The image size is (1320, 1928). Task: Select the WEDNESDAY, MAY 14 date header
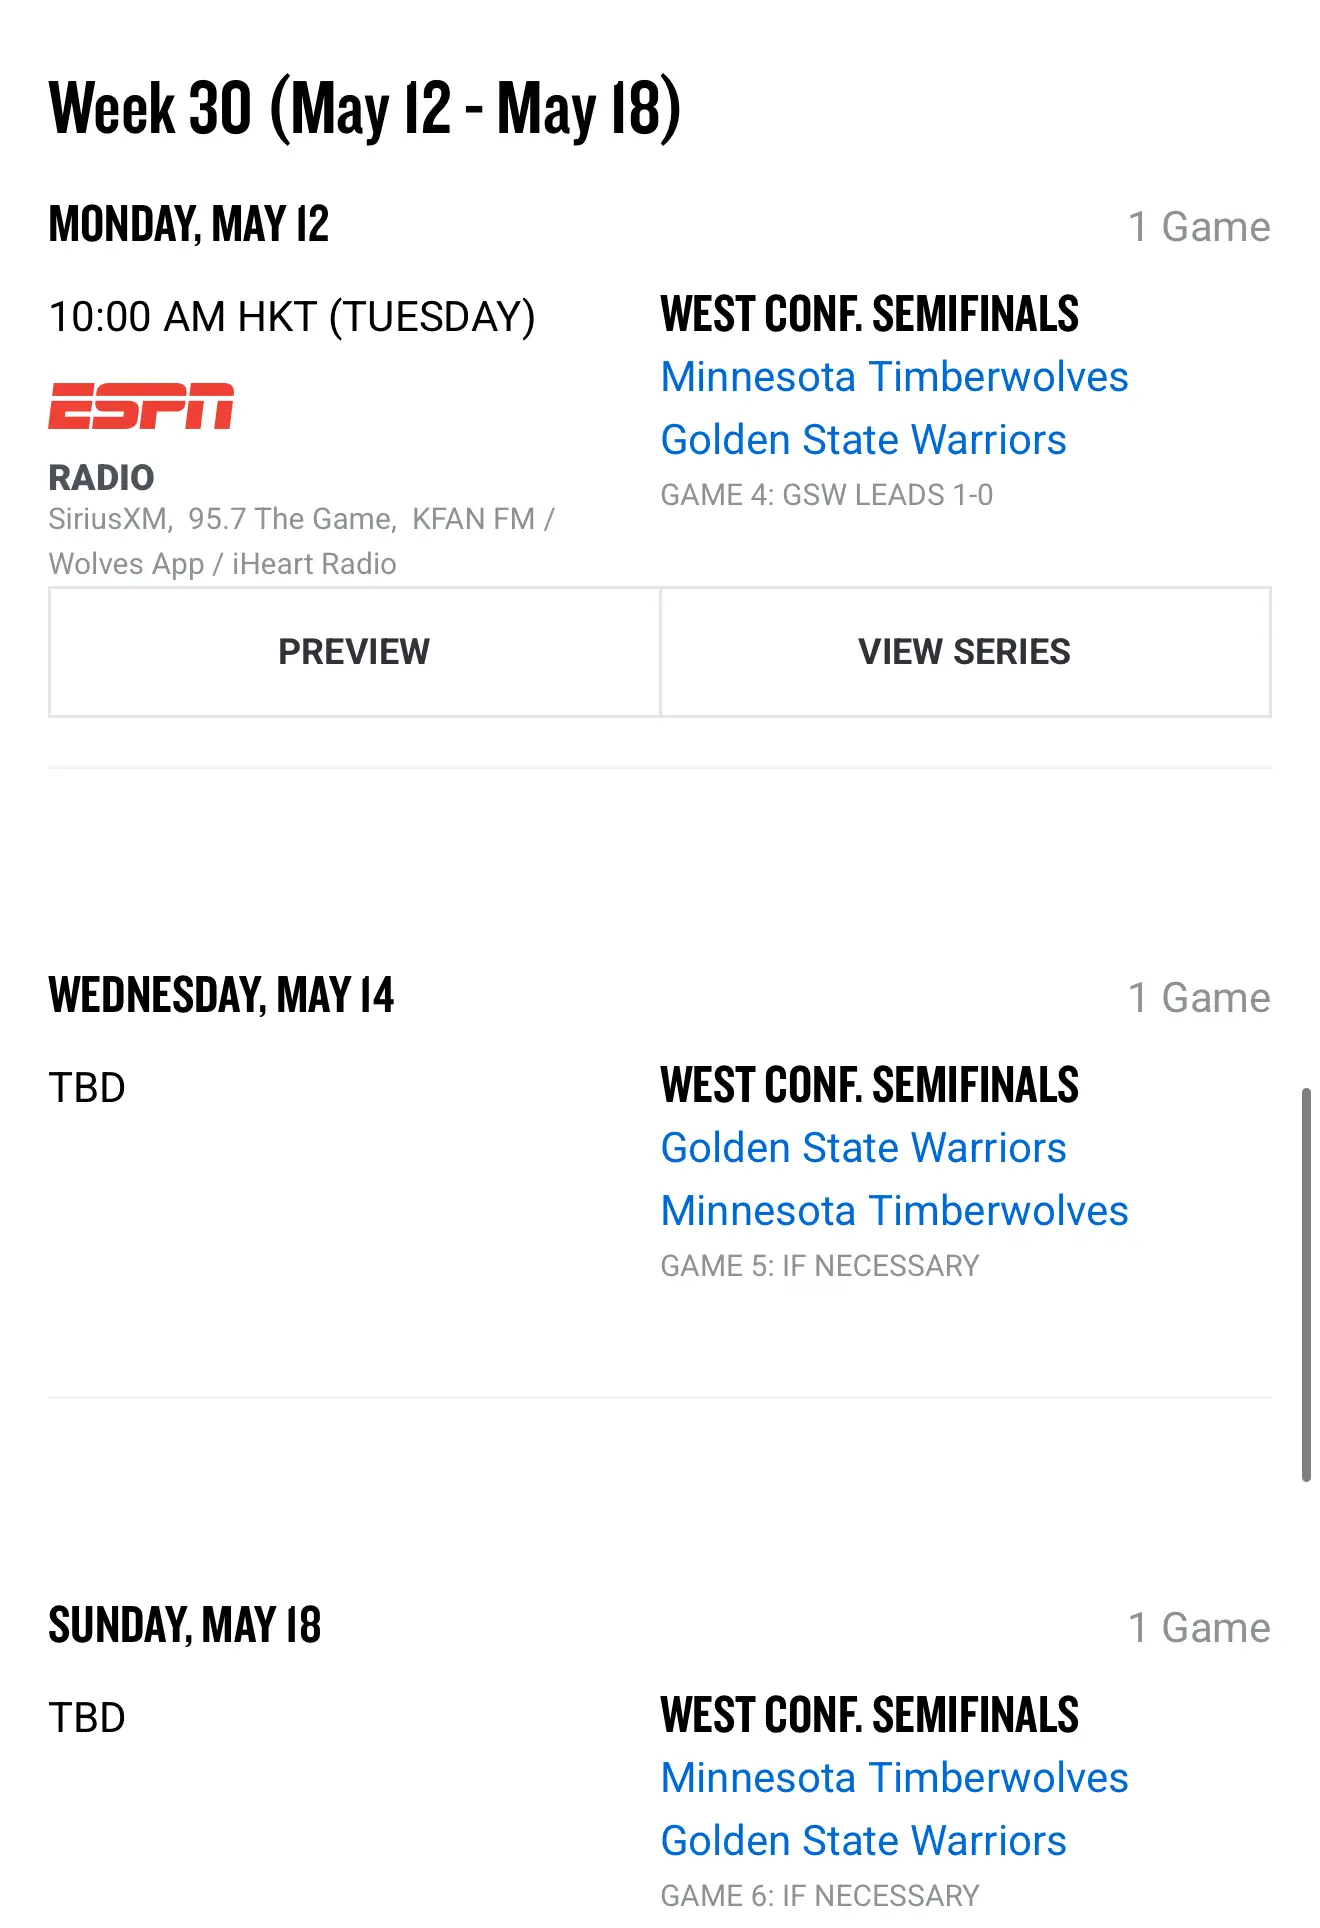[x=221, y=995]
